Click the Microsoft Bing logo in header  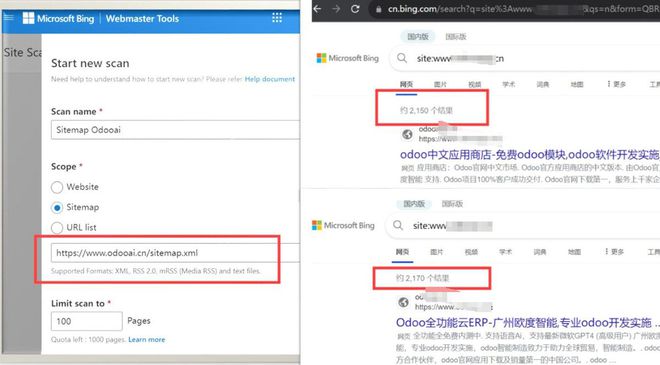point(59,18)
